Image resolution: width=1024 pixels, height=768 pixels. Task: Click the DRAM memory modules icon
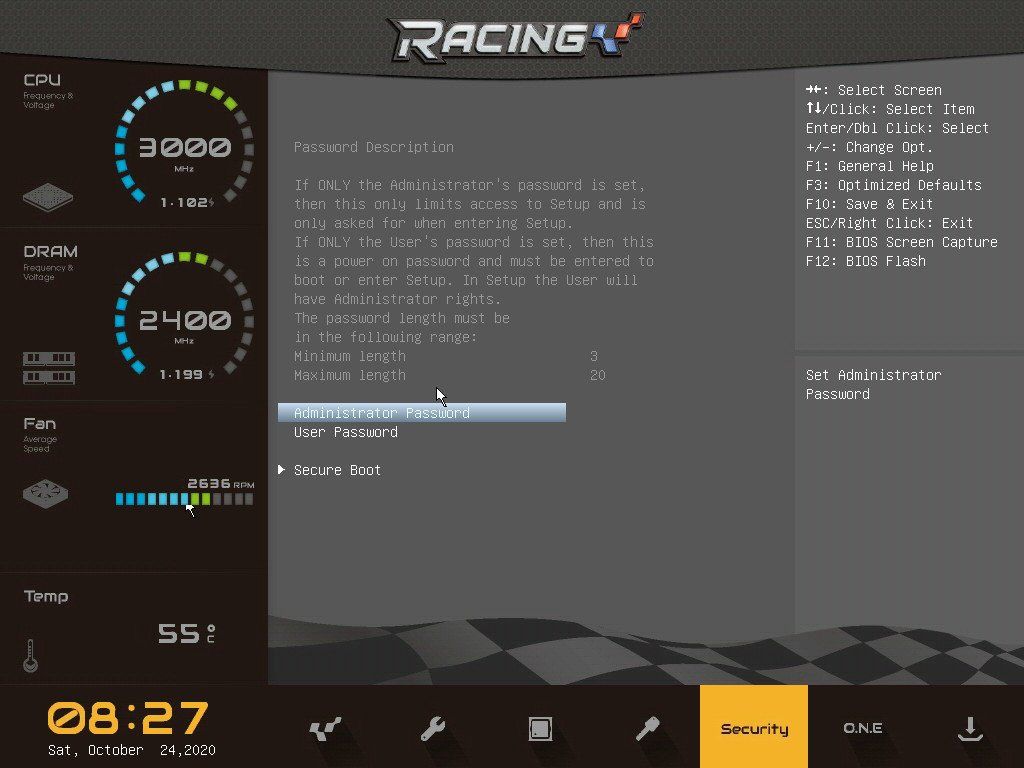(49, 367)
